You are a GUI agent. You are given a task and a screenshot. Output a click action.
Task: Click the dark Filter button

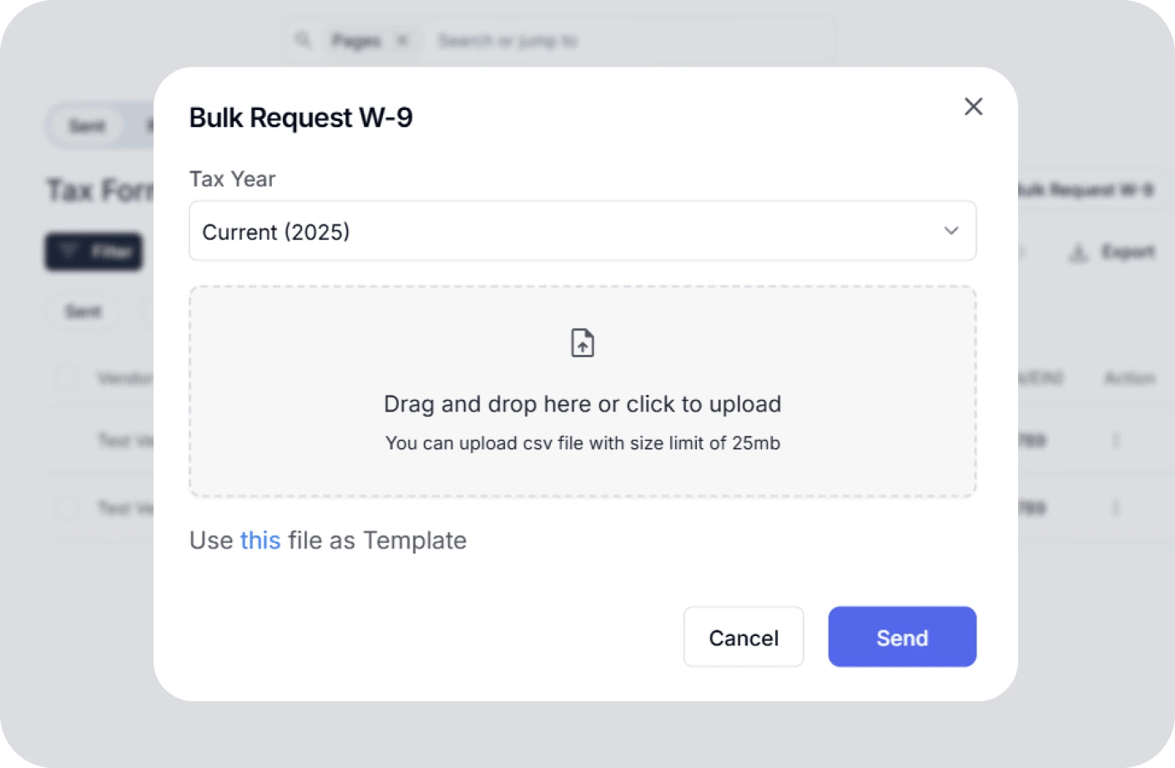(x=94, y=252)
